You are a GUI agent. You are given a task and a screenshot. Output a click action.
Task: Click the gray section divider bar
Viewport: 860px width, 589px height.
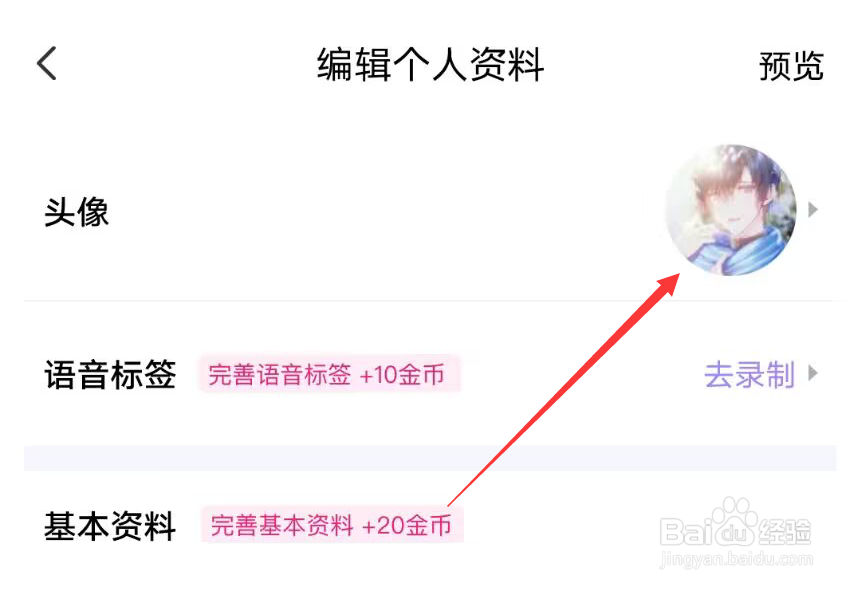click(430, 458)
